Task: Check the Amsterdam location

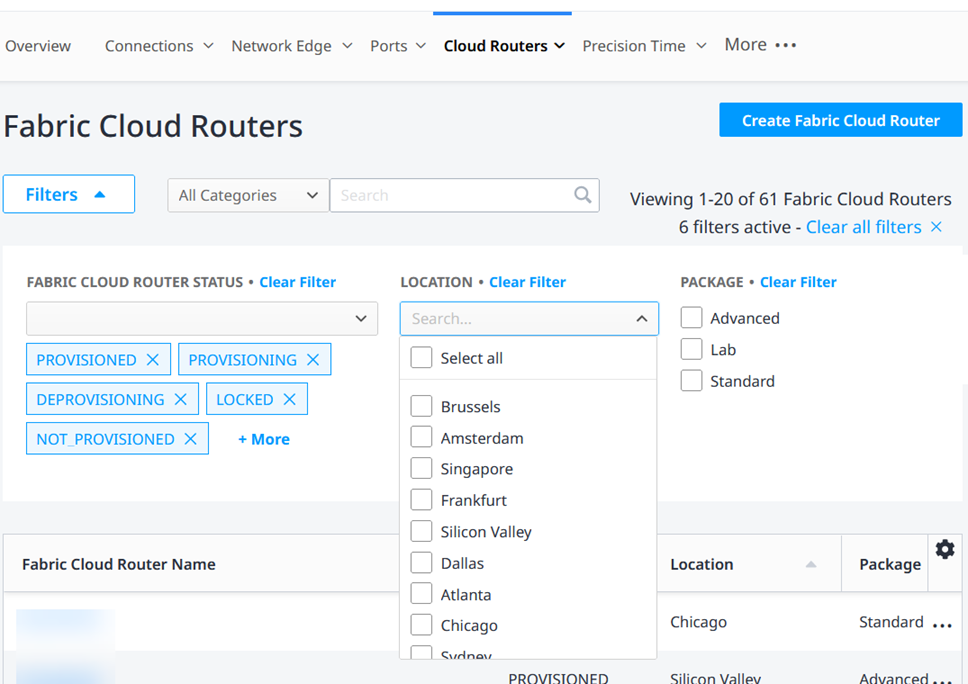Action: coord(421,437)
